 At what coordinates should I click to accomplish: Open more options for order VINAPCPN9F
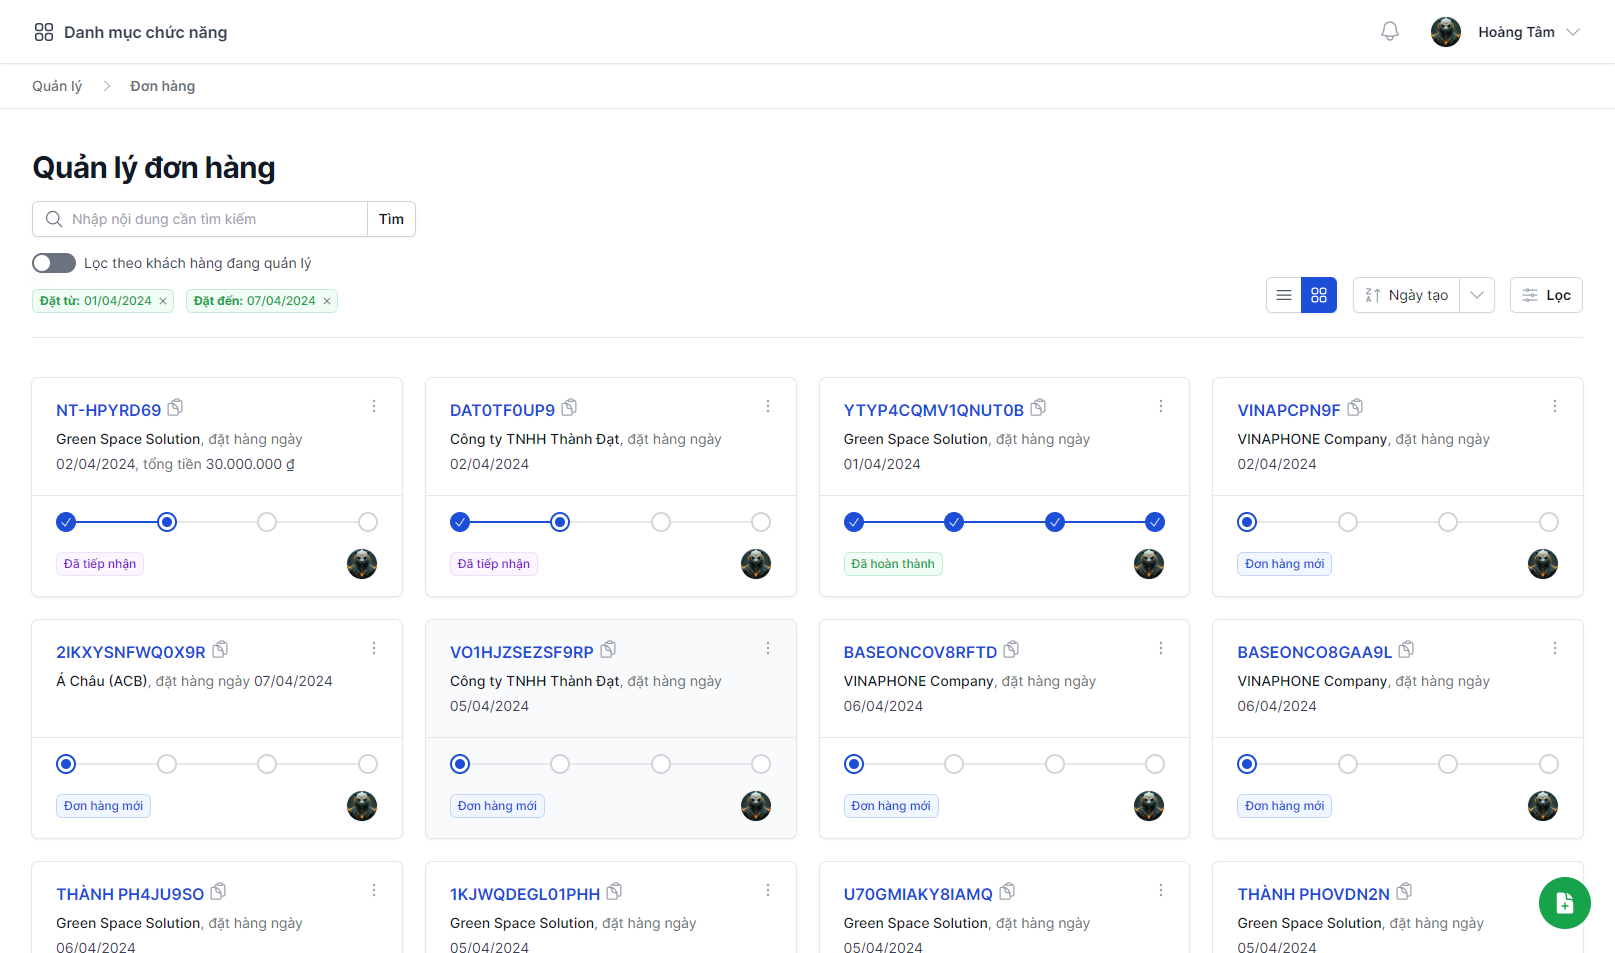(1554, 406)
